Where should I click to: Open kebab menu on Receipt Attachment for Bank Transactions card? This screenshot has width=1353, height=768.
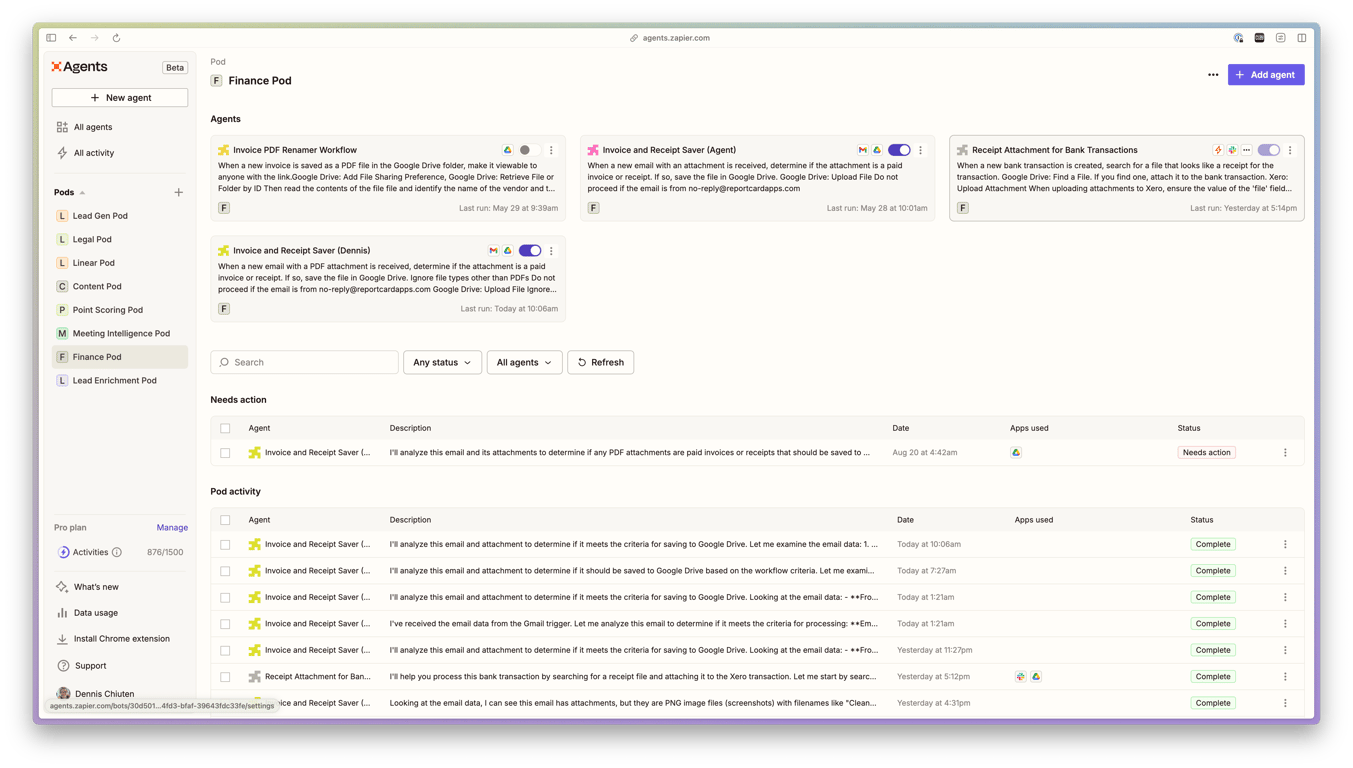[1290, 150]
